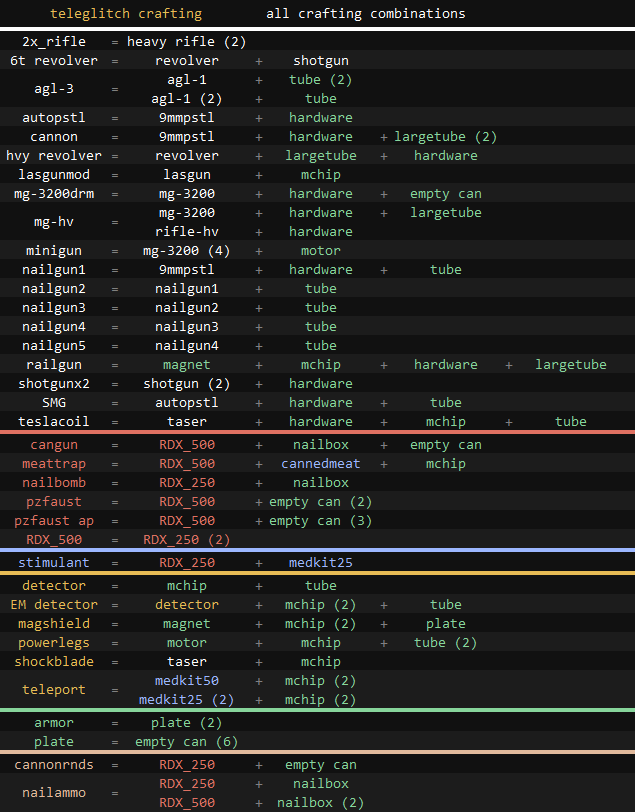The image size is (635, 812).
Task: Select the "EM detector" recipe name
Action: tap(54, 604)
